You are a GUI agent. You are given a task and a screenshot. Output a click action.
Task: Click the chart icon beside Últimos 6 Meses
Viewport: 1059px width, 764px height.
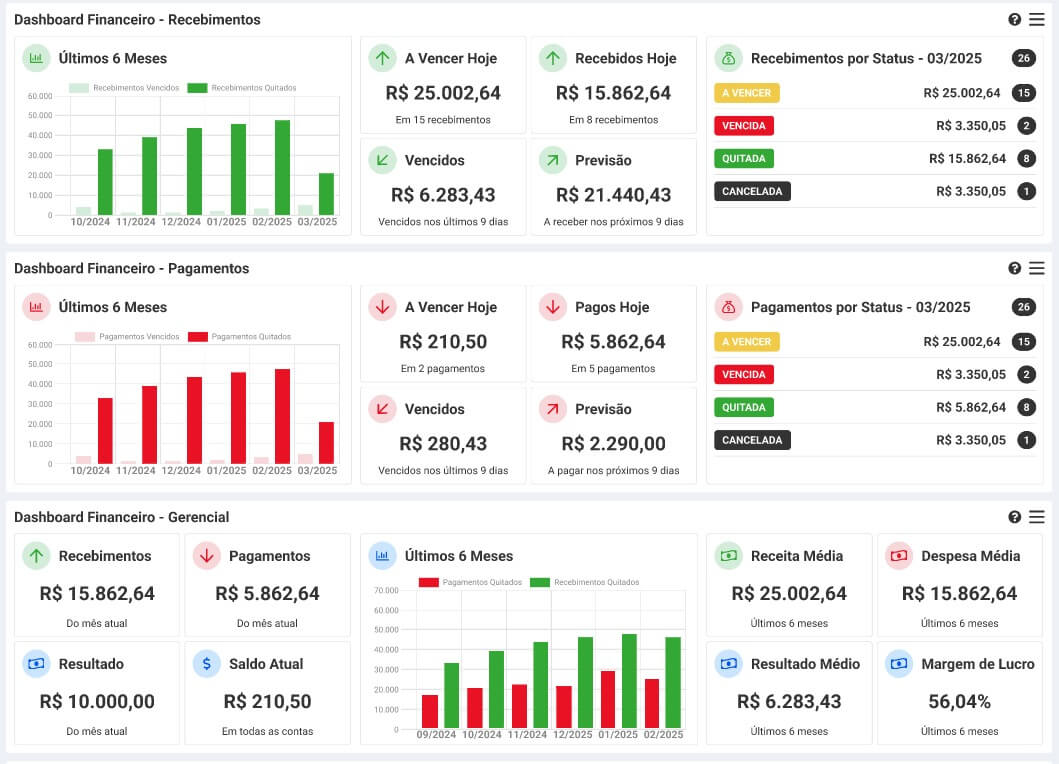[37, 58]
